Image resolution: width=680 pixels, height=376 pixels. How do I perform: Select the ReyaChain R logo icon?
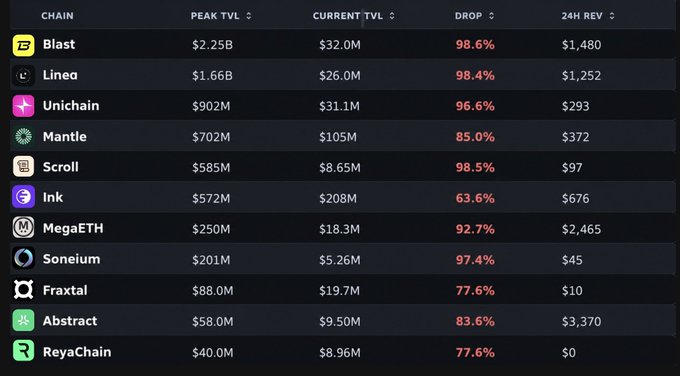[x=23, y=350]
